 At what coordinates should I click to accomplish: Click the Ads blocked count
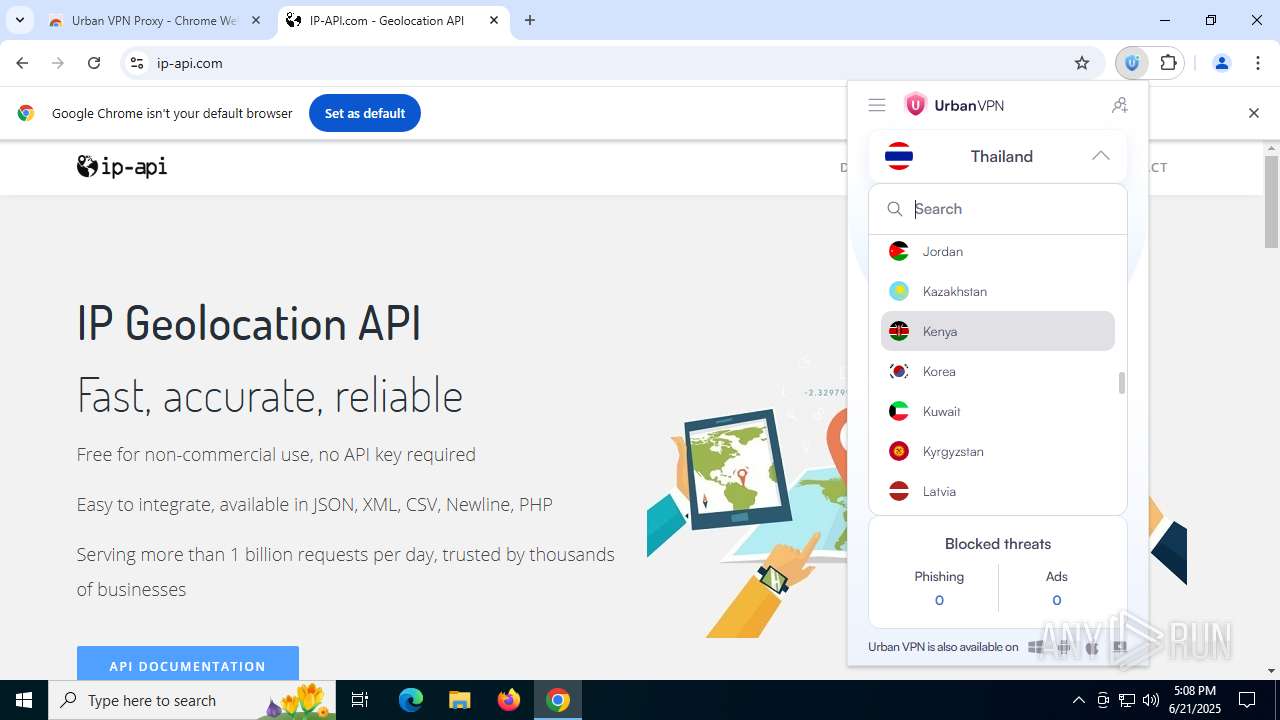pyautogui.click(x=1057, y=600)
